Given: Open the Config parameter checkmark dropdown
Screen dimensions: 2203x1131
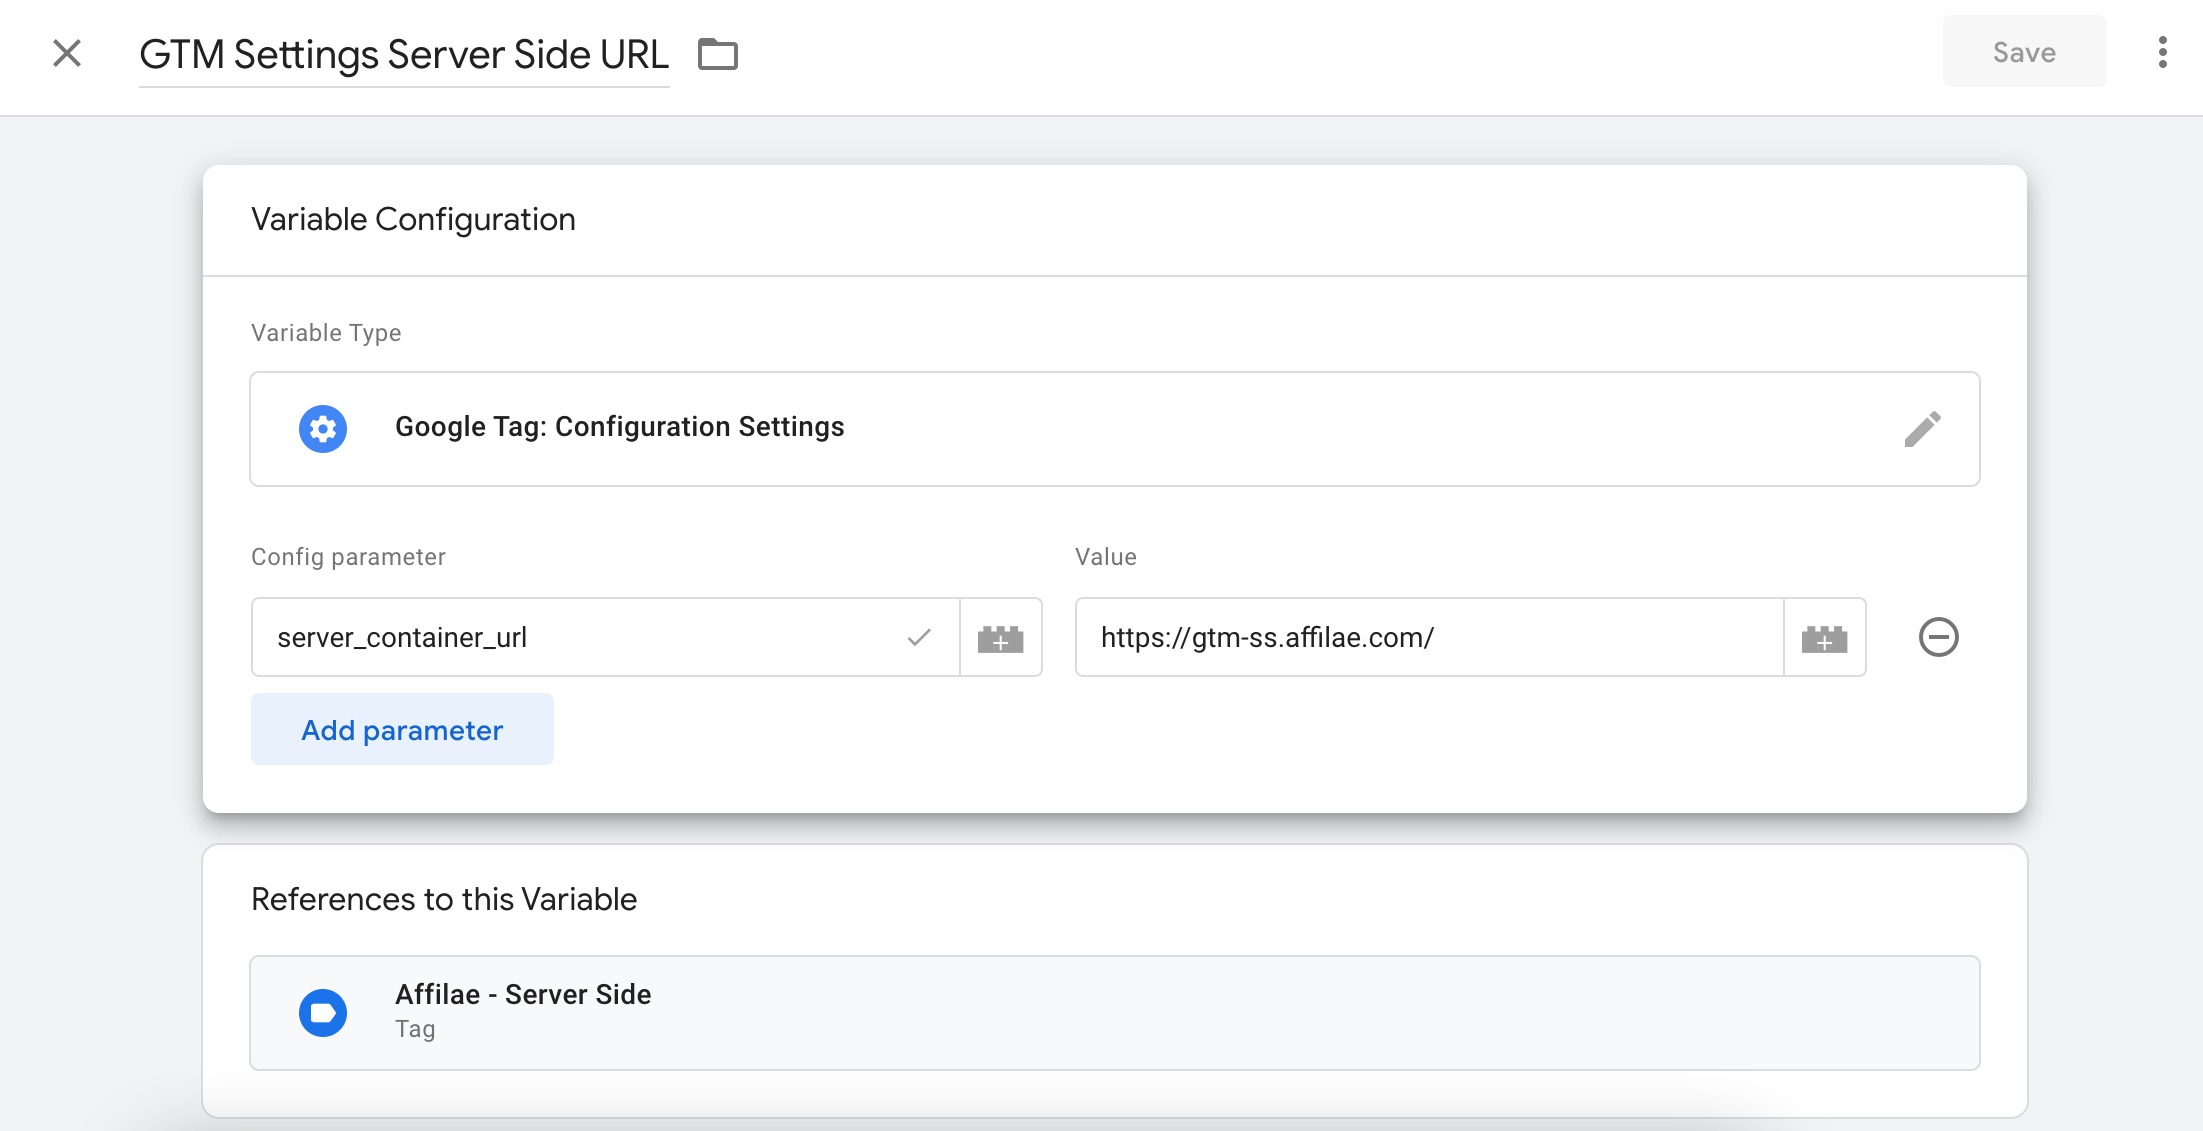Looking at the screenshot, I should pos(919,638).
